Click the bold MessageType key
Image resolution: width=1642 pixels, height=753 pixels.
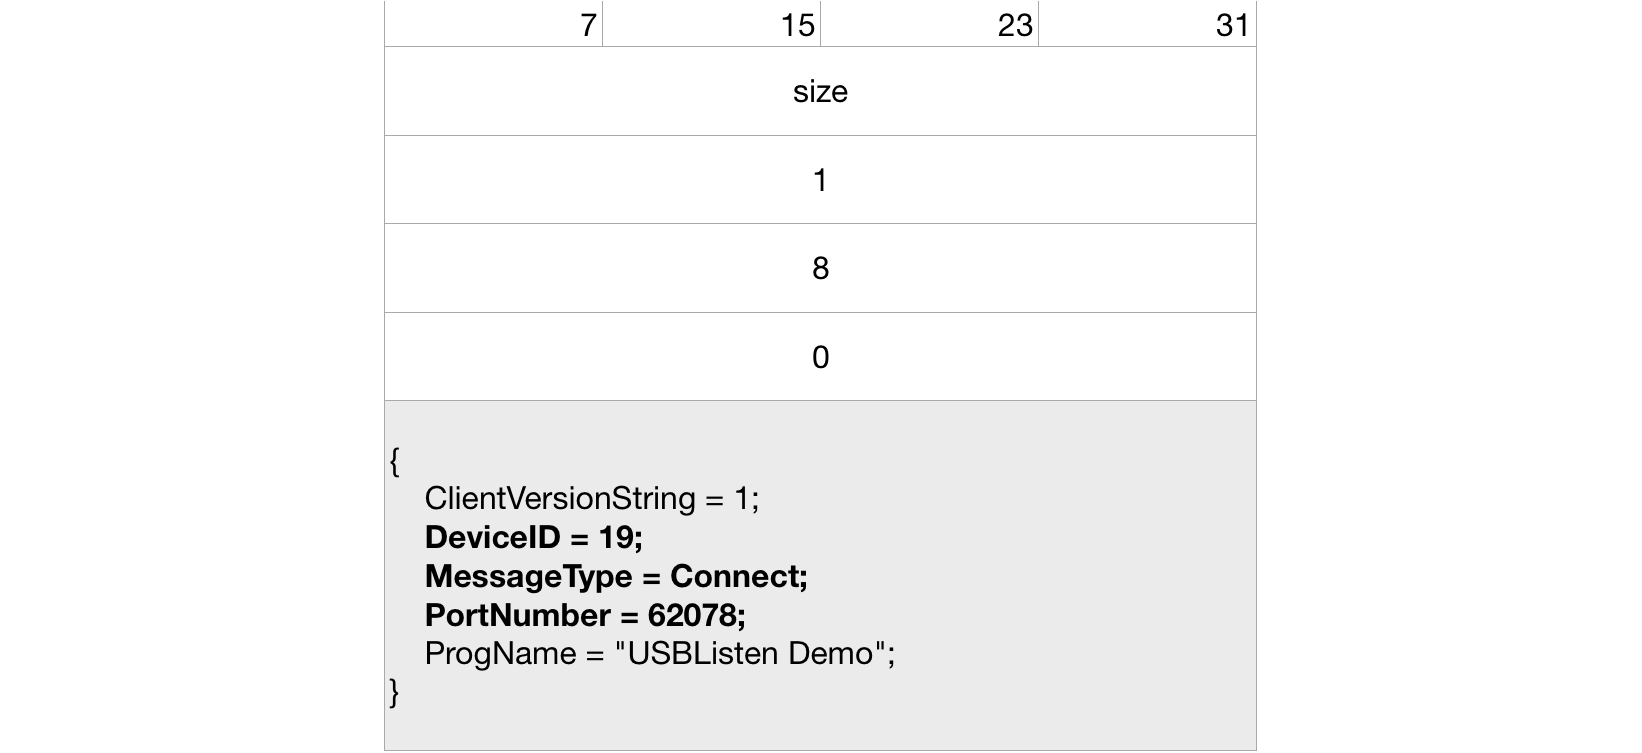coord(528,576)
